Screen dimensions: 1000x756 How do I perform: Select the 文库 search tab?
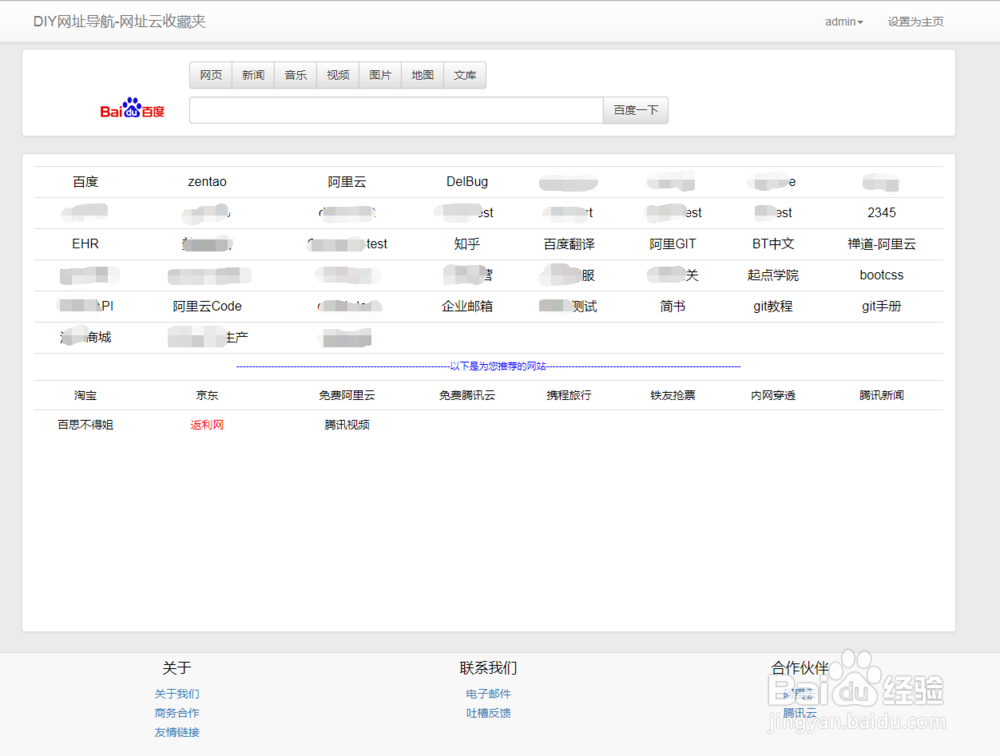[465, 75]
